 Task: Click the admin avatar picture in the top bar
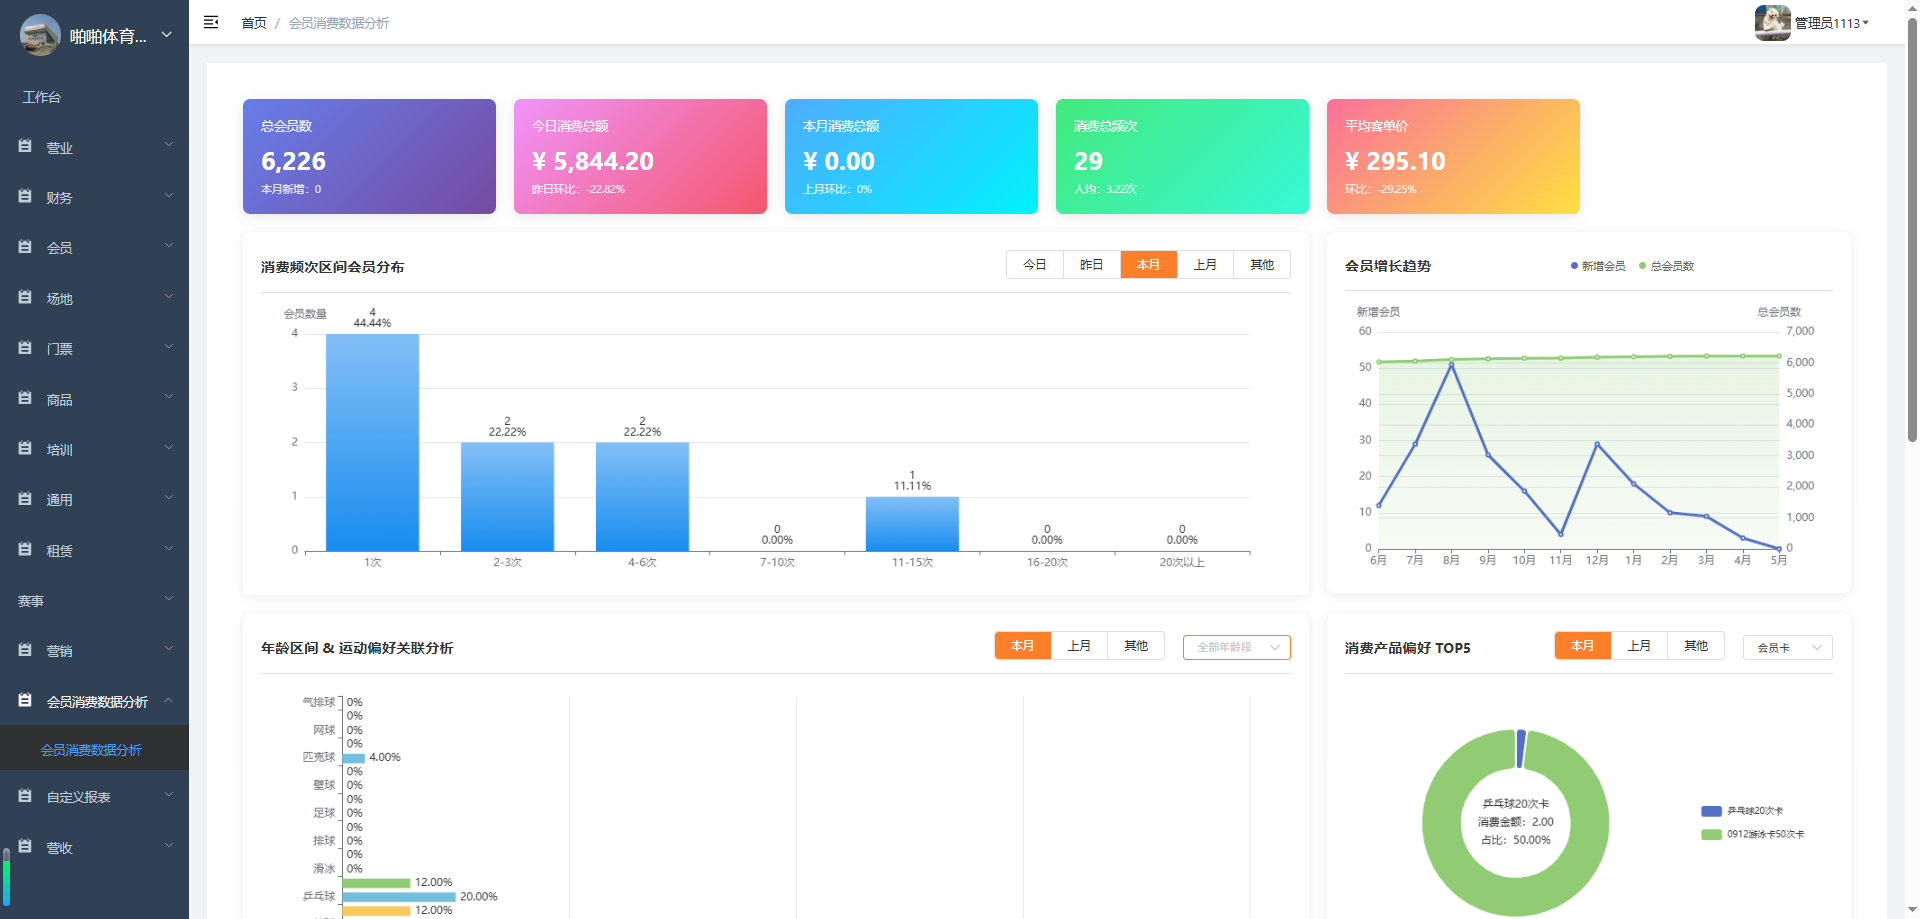coord(1772,22)
